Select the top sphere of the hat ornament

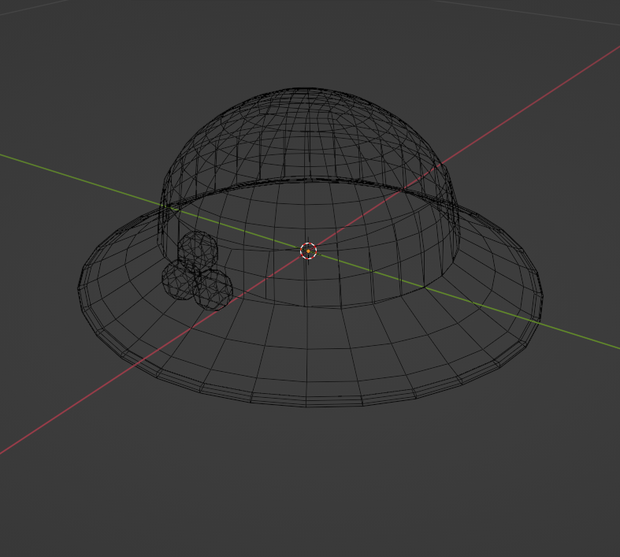(198, 251)
